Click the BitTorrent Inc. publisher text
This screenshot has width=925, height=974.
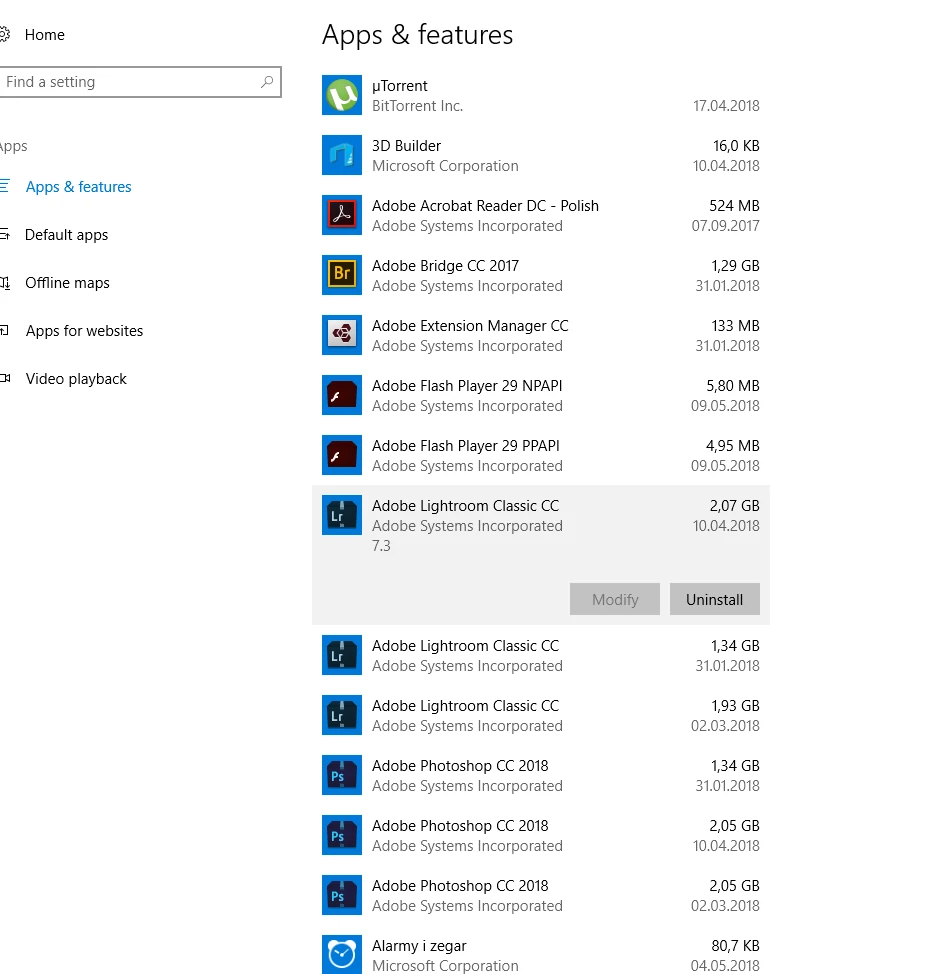click(417, 106)
